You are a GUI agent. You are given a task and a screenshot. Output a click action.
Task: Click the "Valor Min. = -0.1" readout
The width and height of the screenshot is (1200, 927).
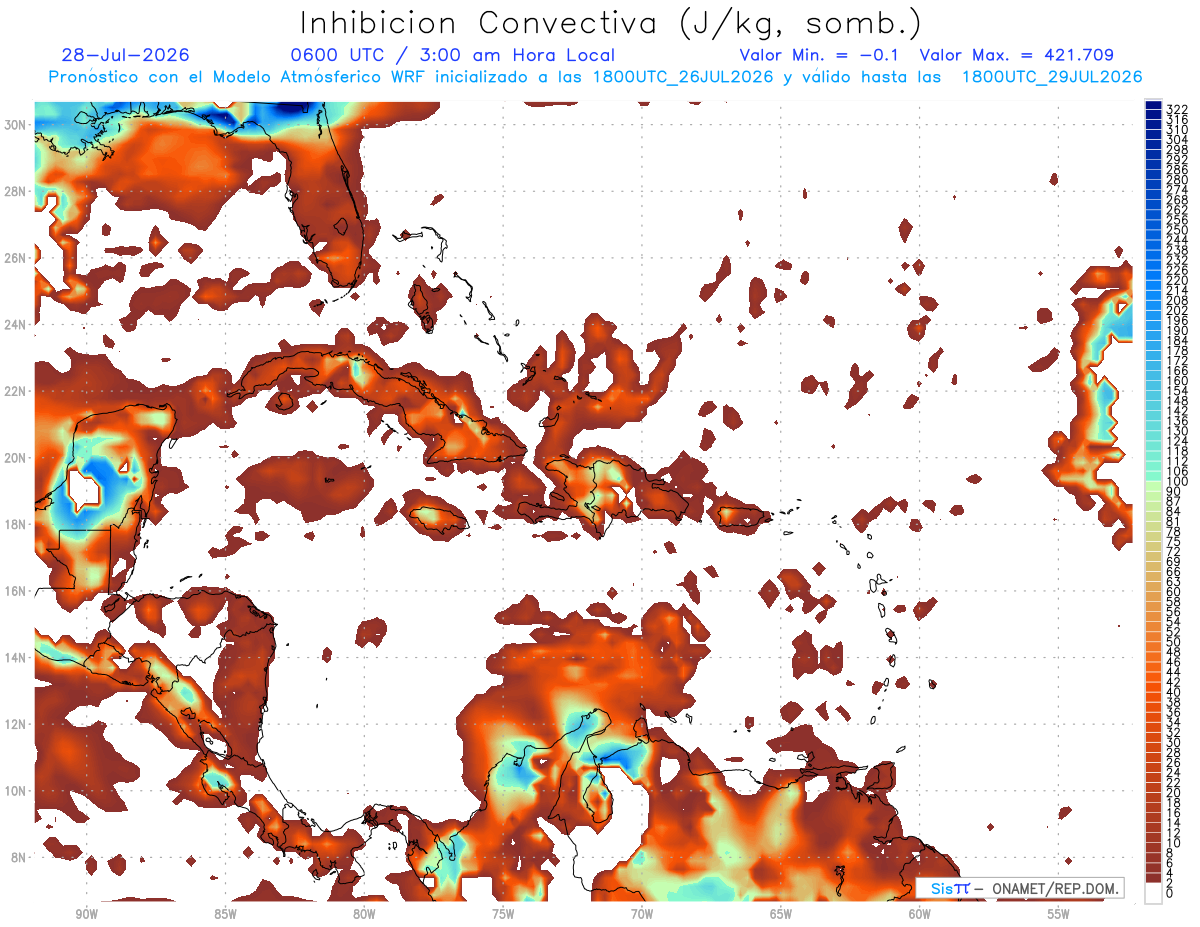coord(819,55)
